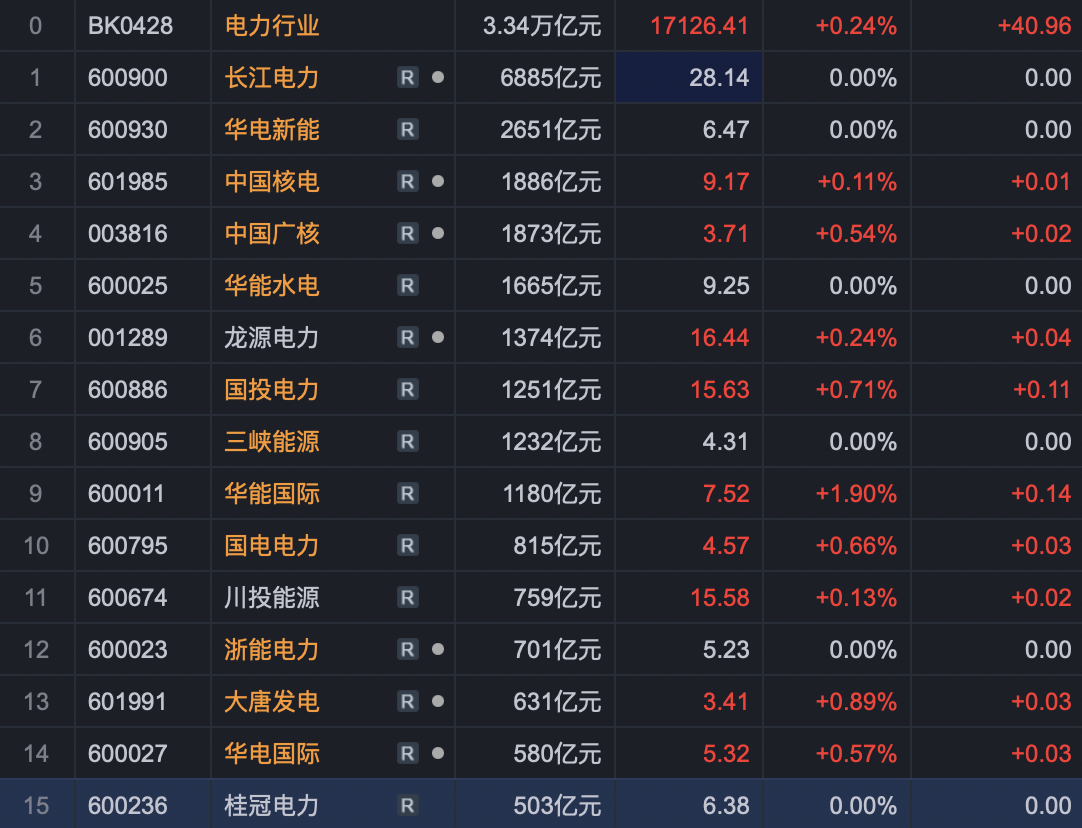This screenshot has width=1082, height=828.
Task: Click the gray dot marker for 龙源电力
Action: (437, 337)
